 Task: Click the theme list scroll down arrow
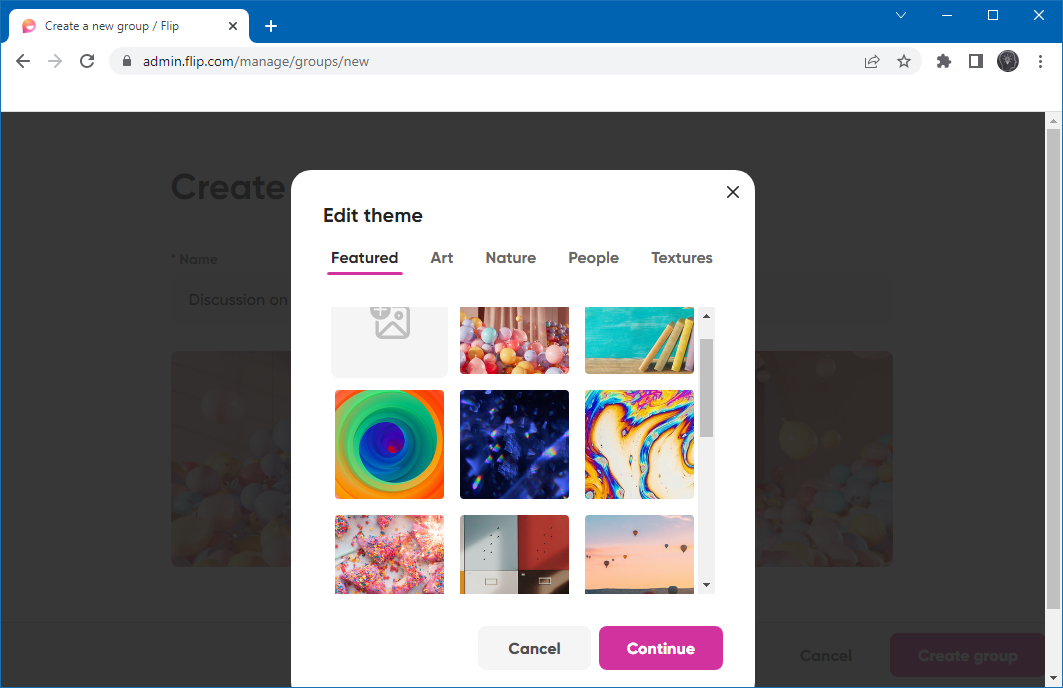pyautogui.click(x=706, y=585)
